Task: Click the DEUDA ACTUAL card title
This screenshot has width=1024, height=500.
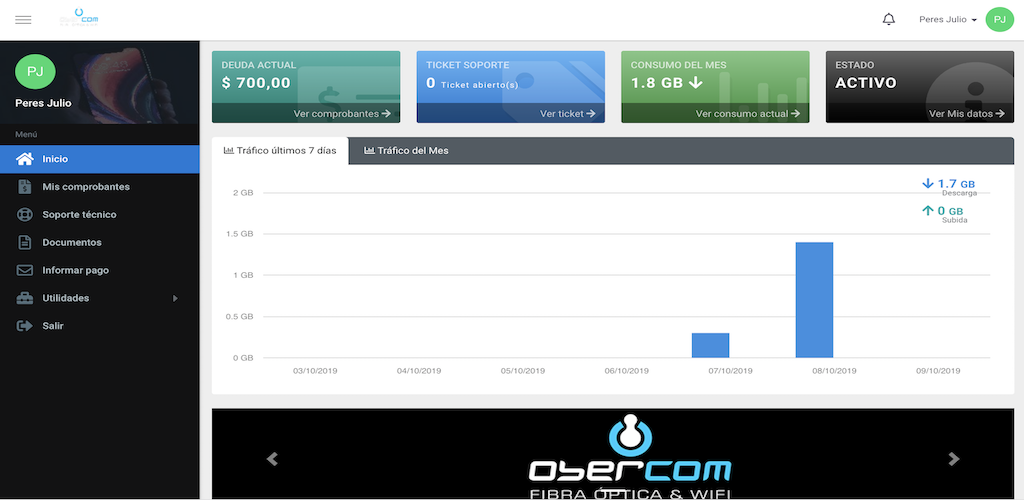Action: click(259, 65)
